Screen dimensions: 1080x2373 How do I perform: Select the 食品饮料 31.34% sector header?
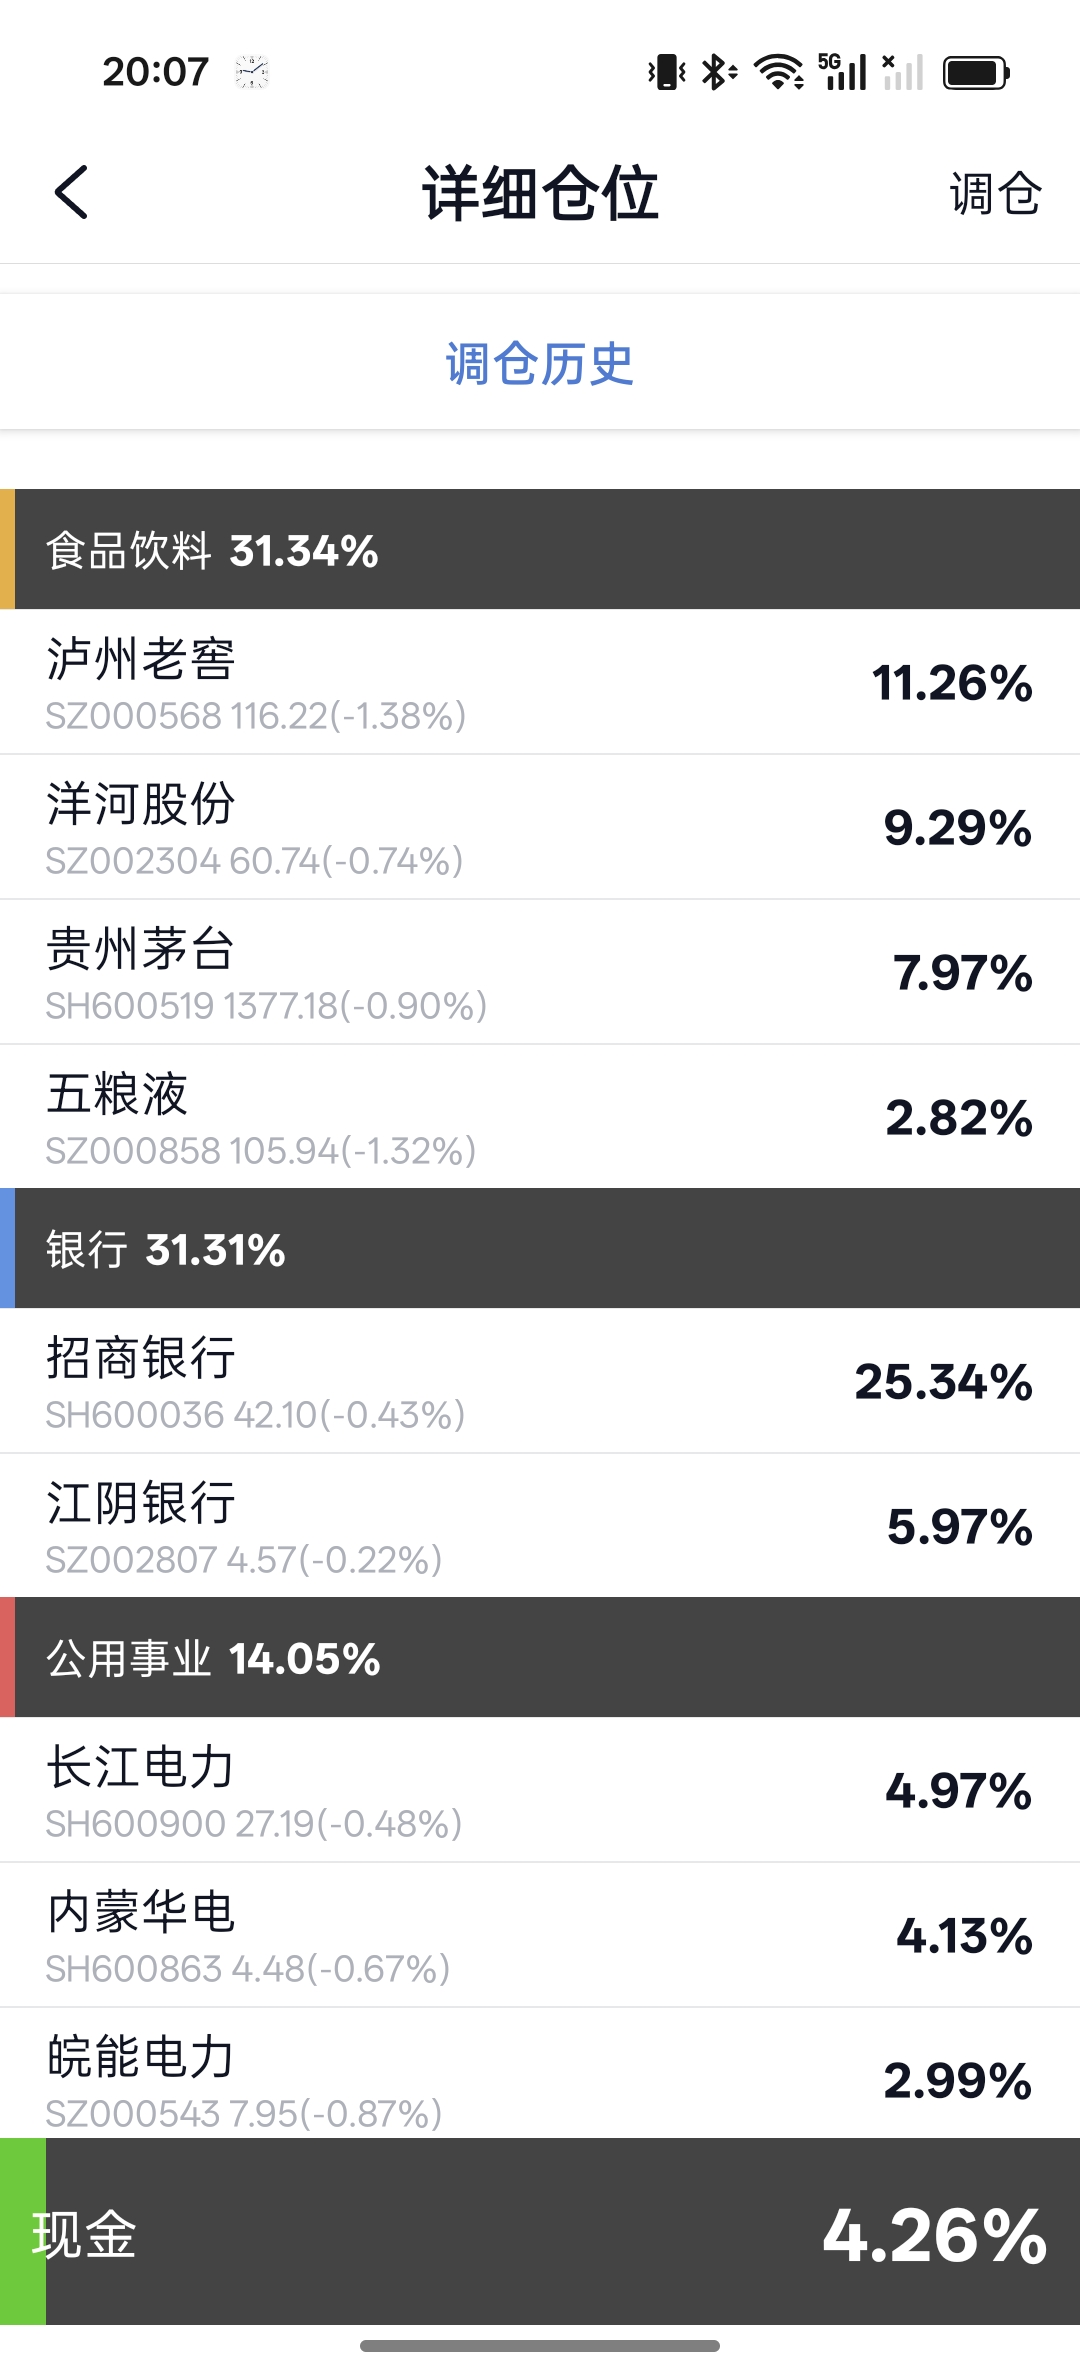tap(540, 550)
